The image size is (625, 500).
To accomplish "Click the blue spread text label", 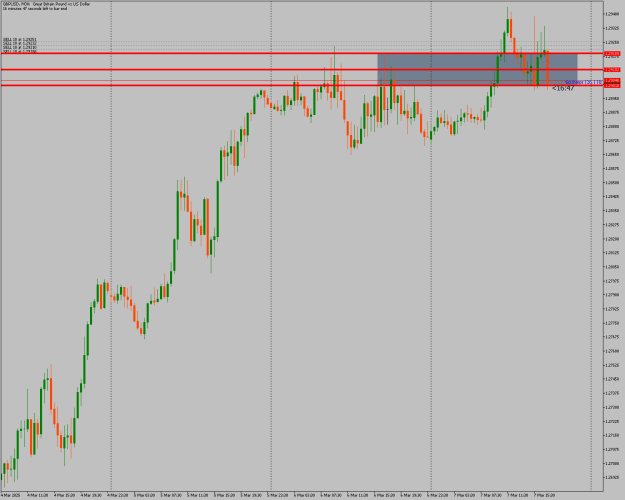I will (x=583, y=82).
